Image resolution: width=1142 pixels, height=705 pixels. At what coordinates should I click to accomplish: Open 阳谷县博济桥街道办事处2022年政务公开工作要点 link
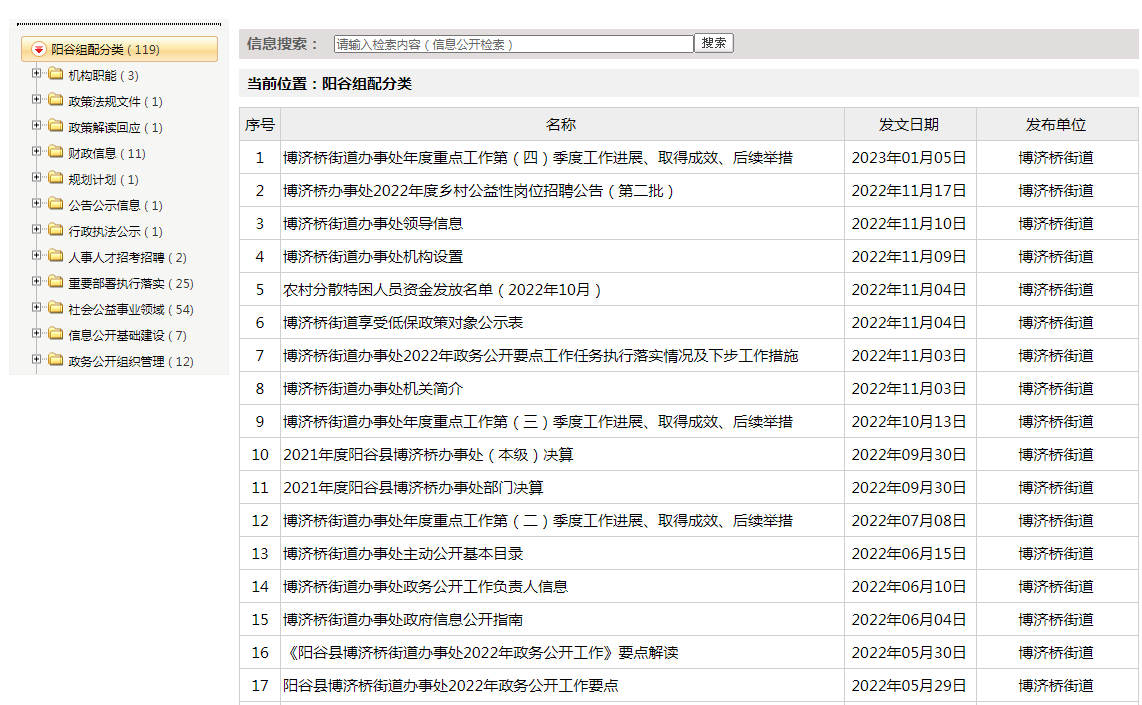(x=451, y=686)
